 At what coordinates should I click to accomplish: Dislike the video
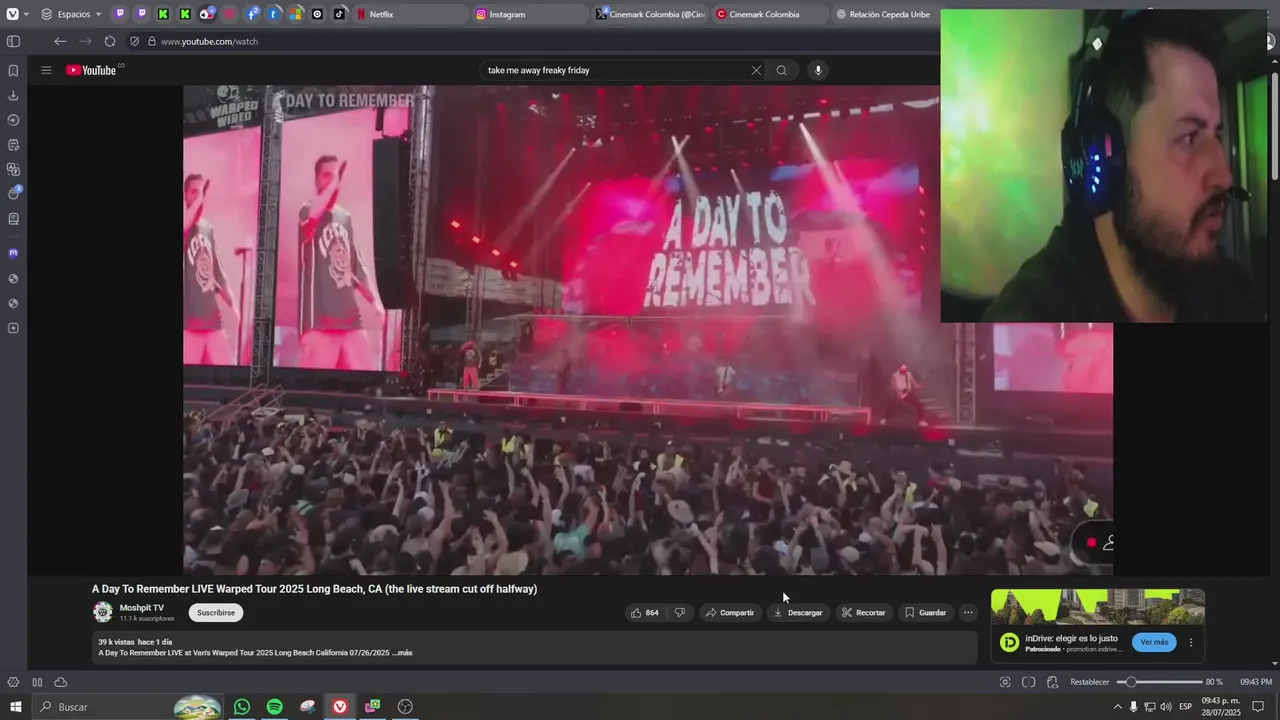click(680, 612)
